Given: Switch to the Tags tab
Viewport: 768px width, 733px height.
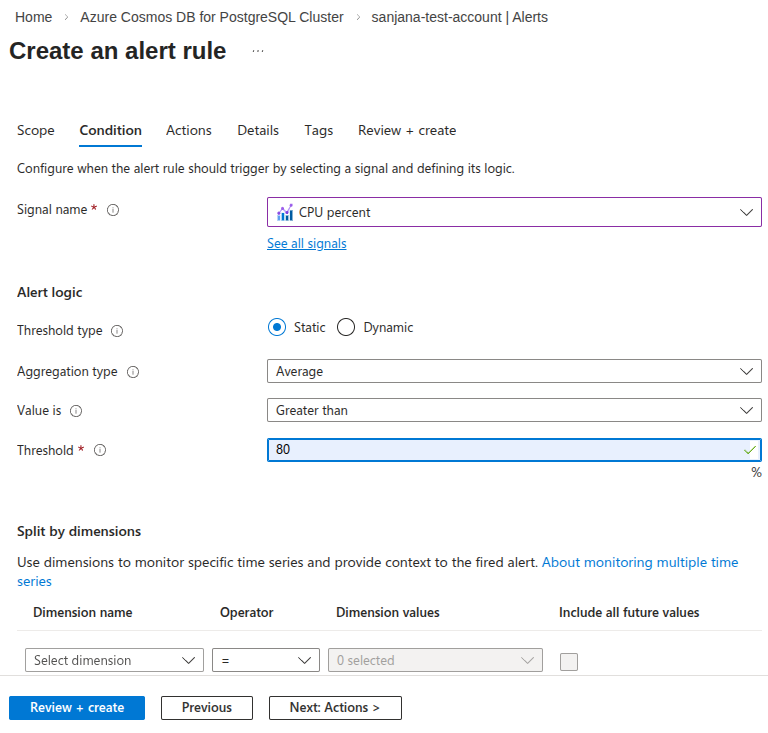Looking at the screenshot, I should pyautogui.click(x=318, y=131).
